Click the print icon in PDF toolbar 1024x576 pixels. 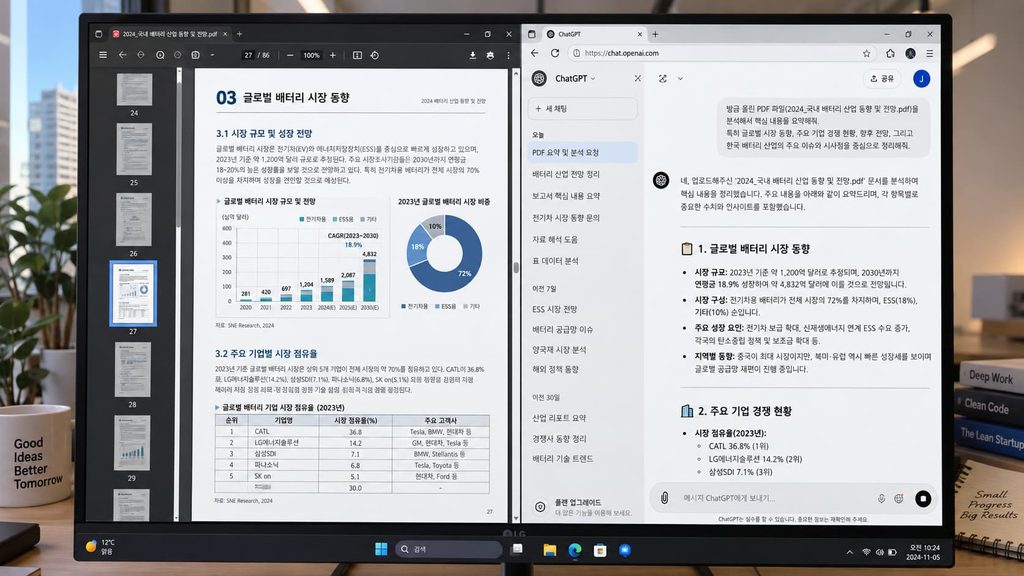490,56
